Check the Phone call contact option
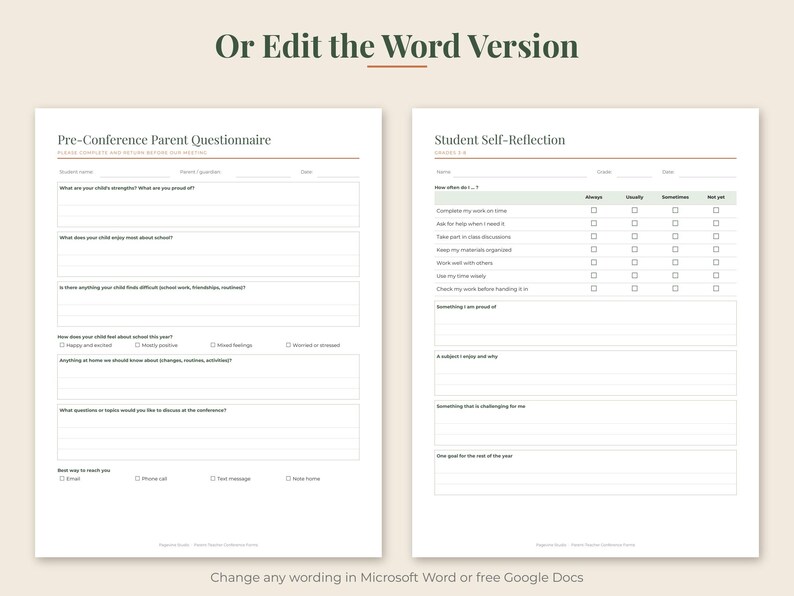Image resolution: width=794 pixels, height=596 pixels. [137, 479]
